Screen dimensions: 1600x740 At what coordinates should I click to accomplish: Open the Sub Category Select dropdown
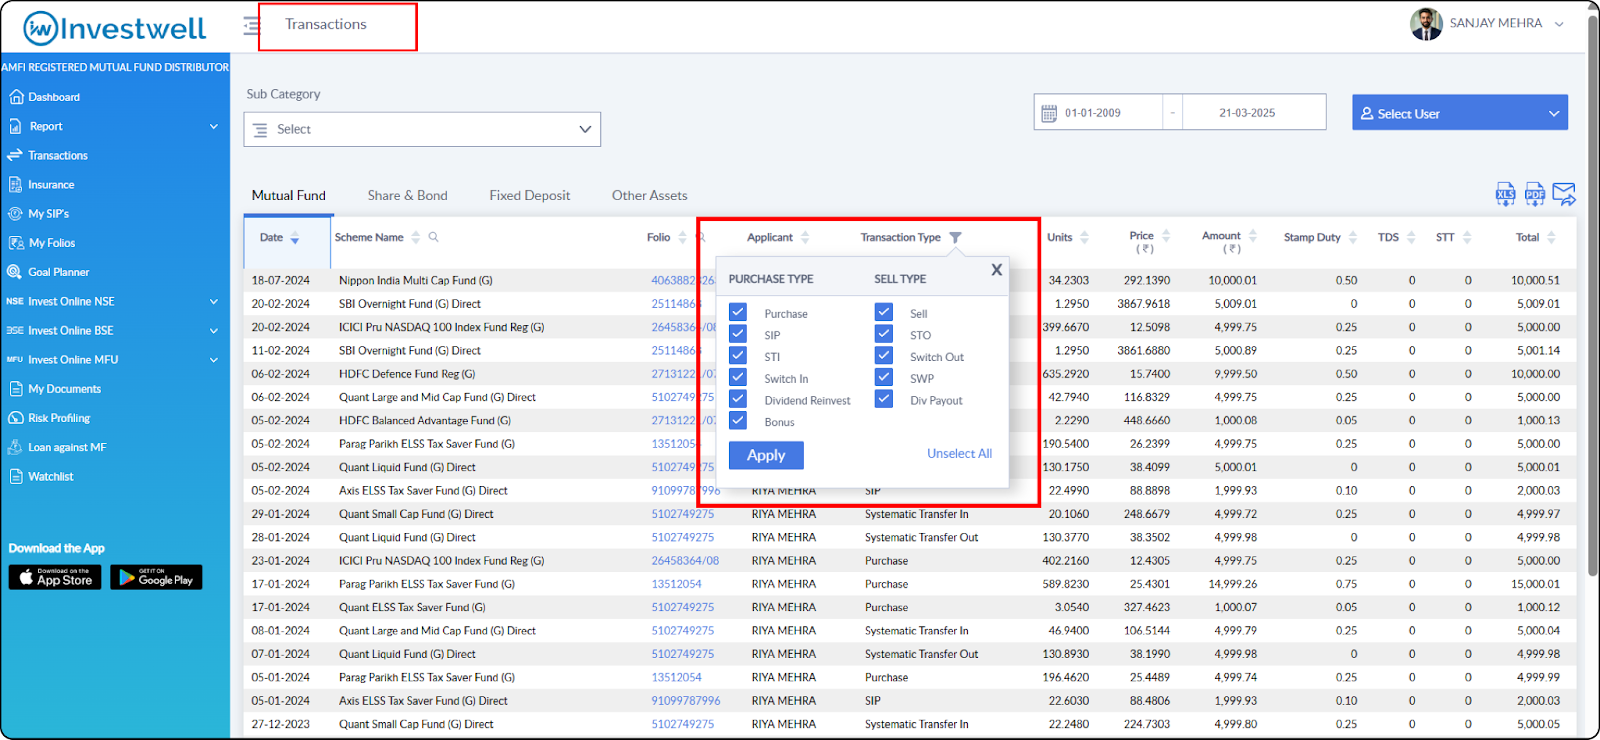(x=422, y=129)
